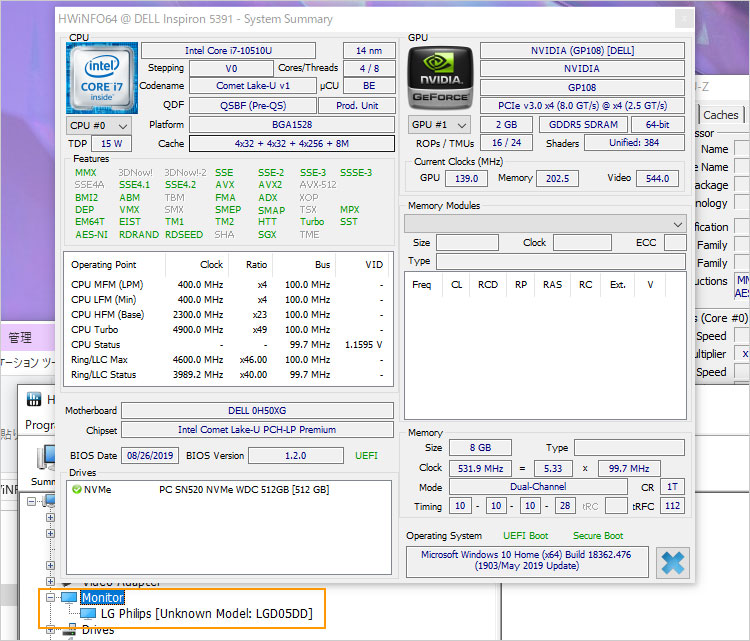Click the GDDR5 SDRAM memory type field

[583, 125]
